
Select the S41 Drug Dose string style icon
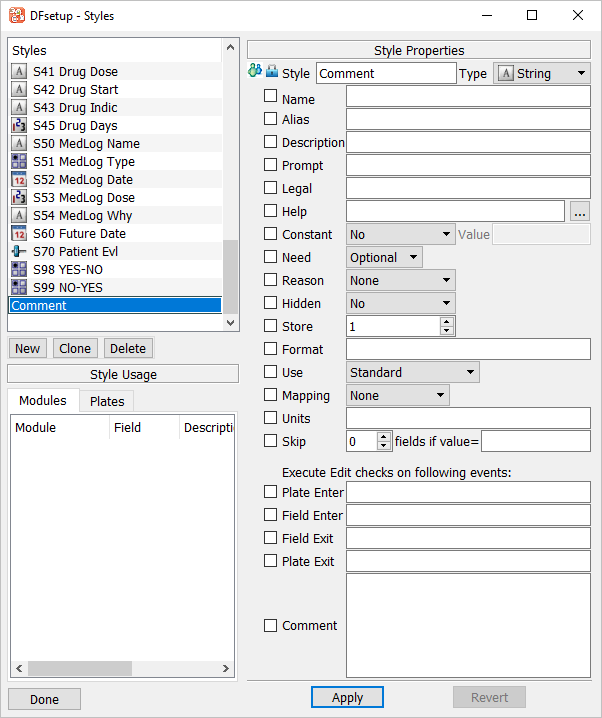click(x=19, y=72)
